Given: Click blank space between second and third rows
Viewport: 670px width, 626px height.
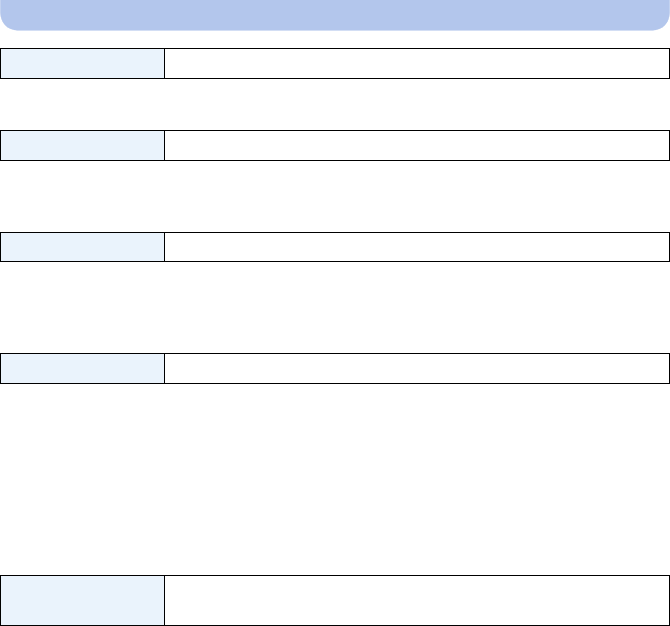Looking at the screenshot, I should tap(335, 196).
